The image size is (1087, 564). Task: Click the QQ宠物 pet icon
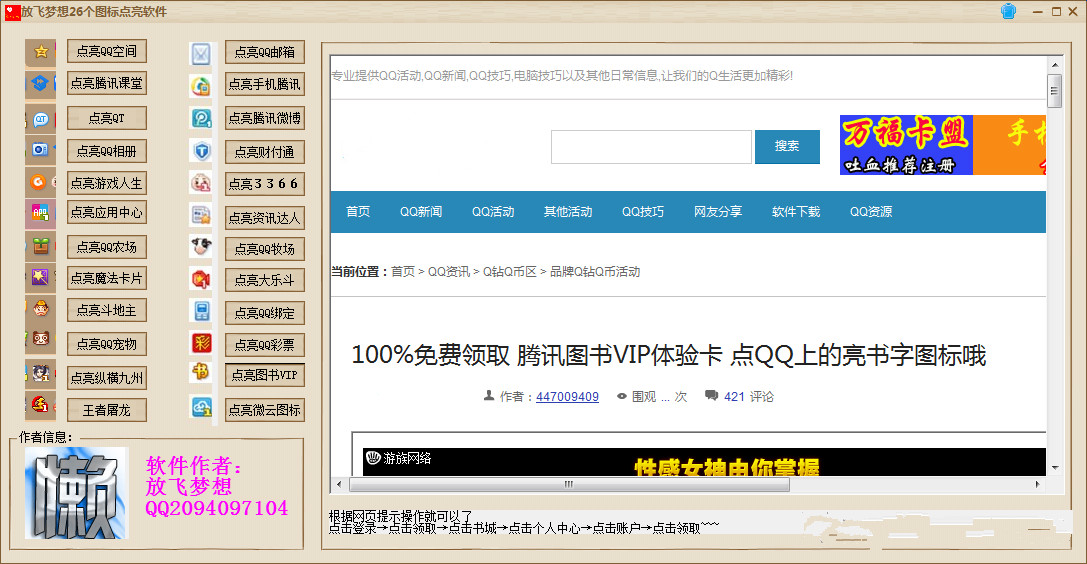(x=40, y=340)
